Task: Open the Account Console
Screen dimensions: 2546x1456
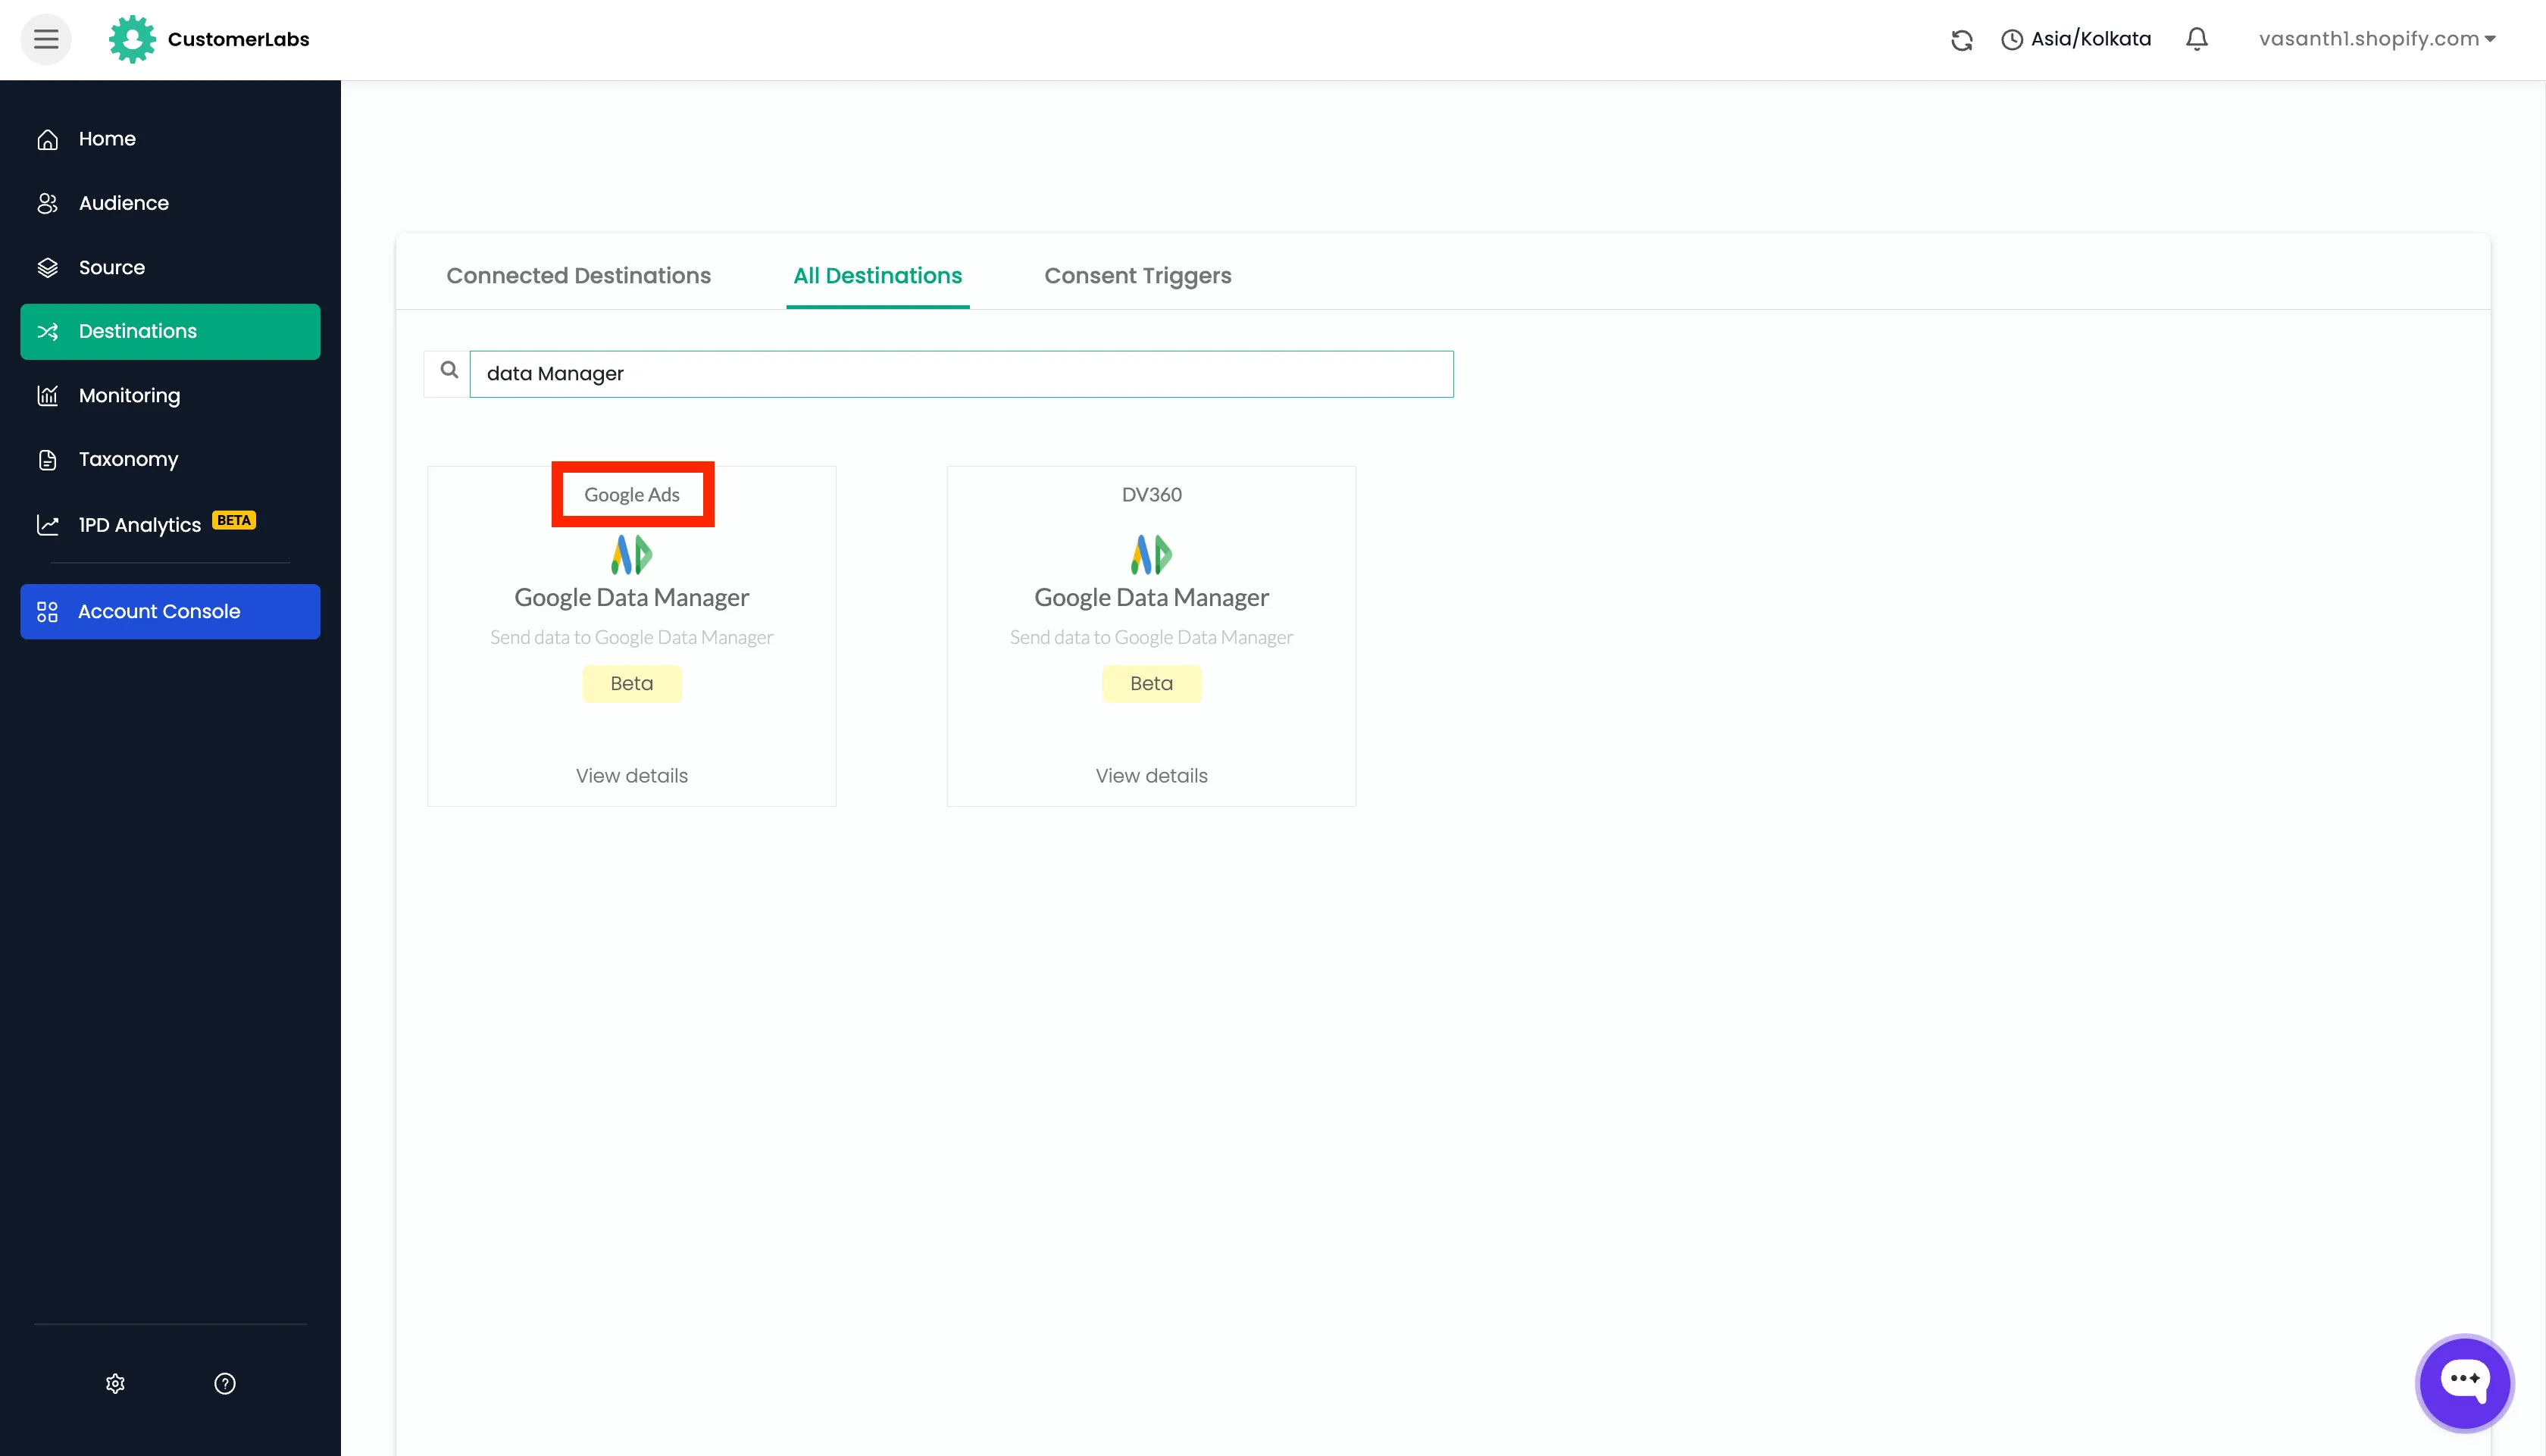Action: [170, 611]
